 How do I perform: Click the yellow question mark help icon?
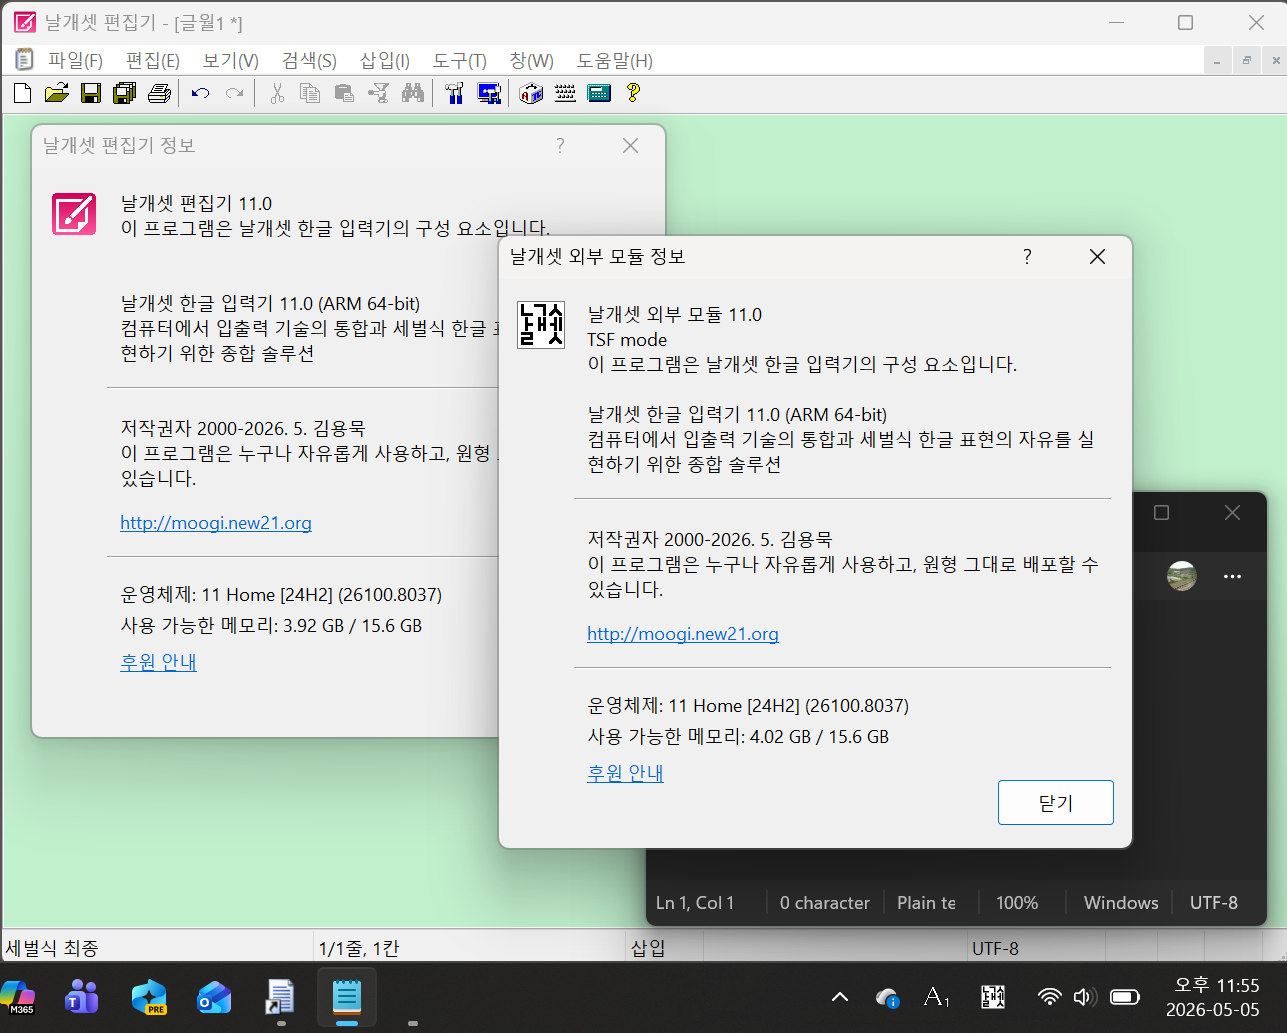pyautogui.click(x=632, y=94)
